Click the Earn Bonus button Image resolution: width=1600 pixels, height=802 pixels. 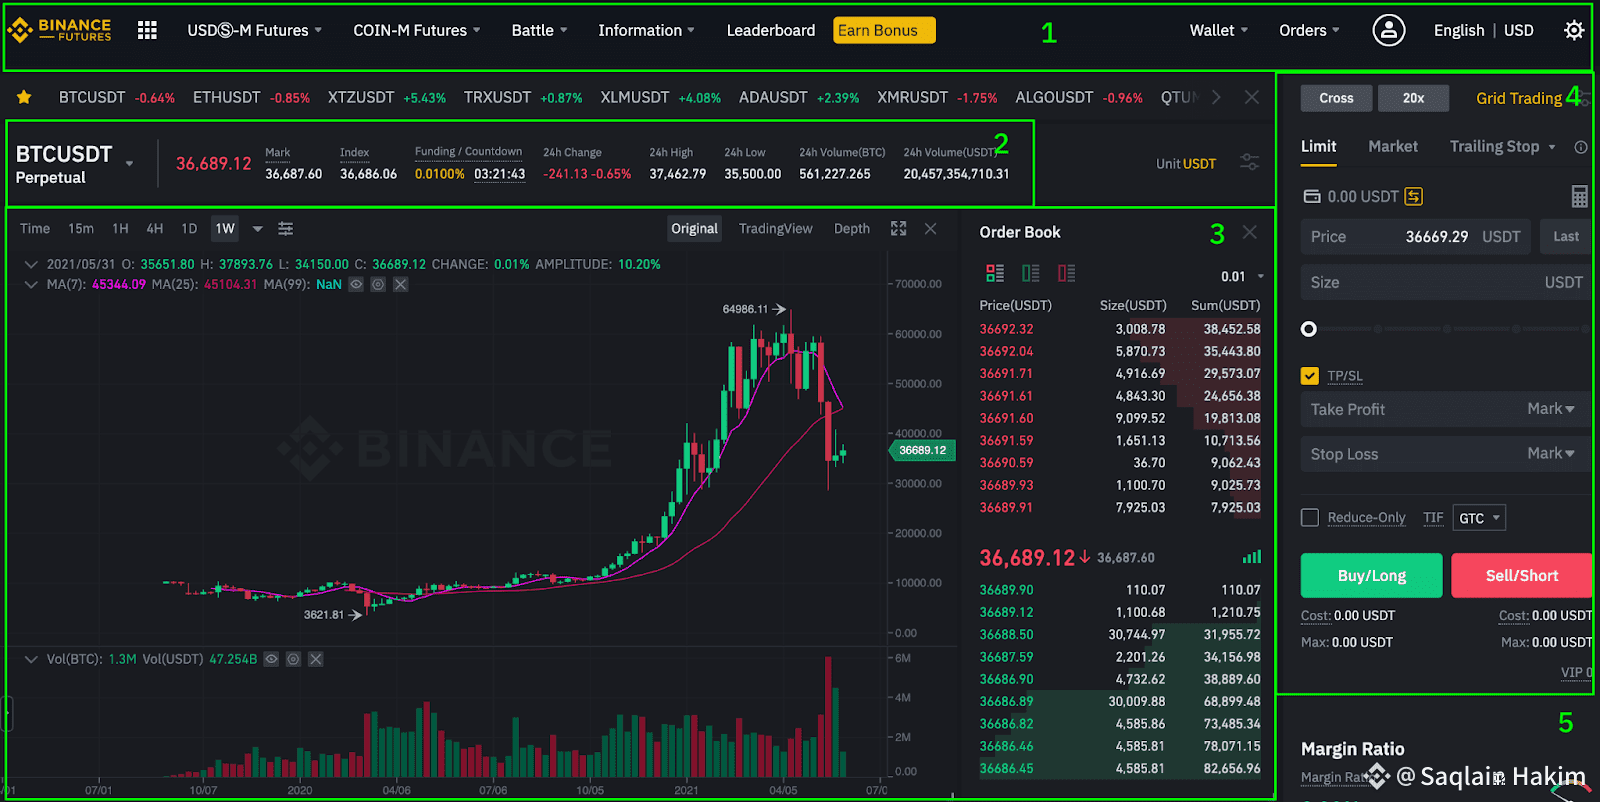pos(884,30)
